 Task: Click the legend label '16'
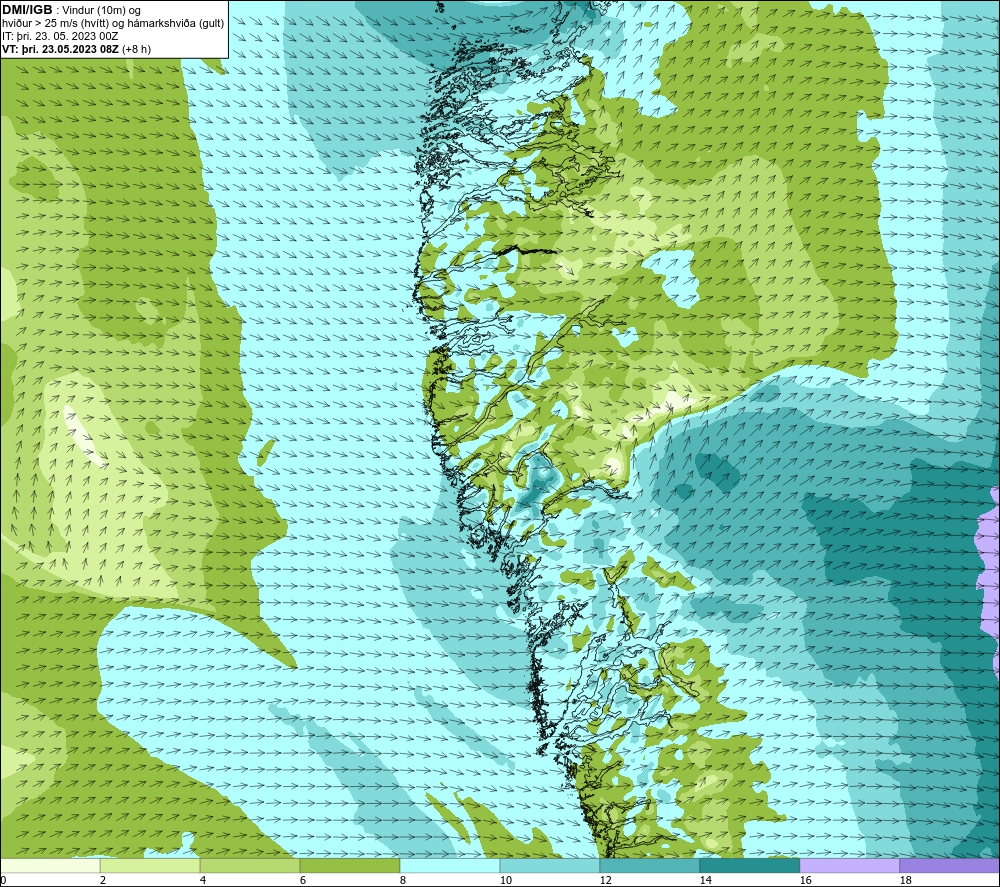coord(805,881)
